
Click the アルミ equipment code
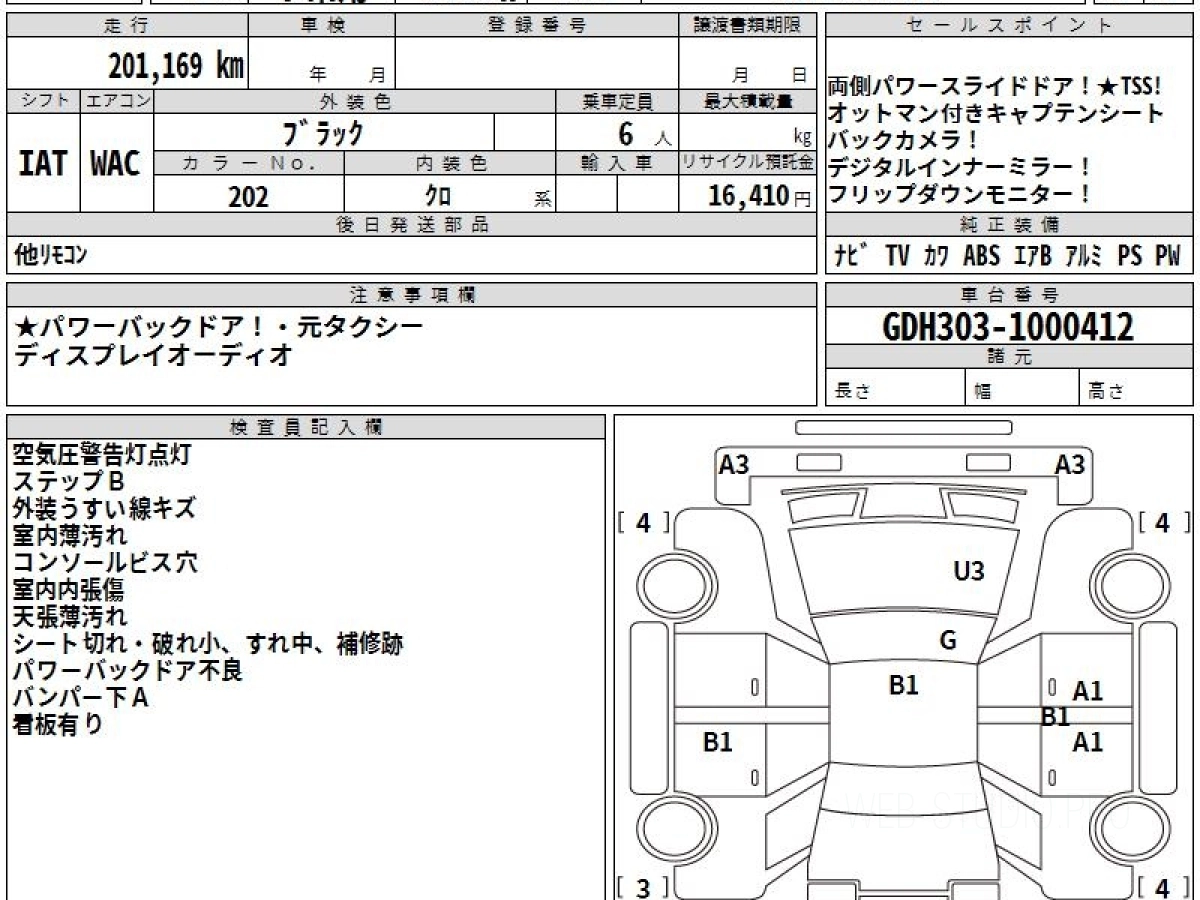[x=1083, y=256]
